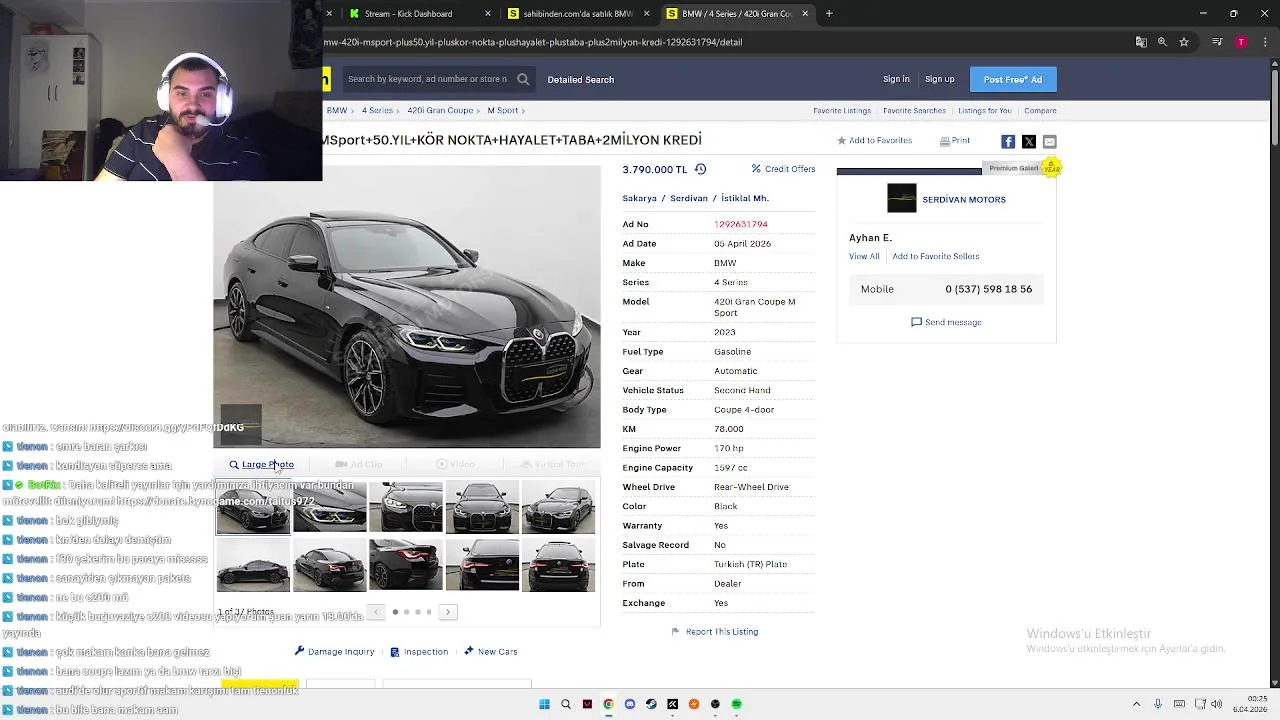Image resolution: width=1280 pixels, height=720 pixels.
Task: Select side profile car thumbnail
Action: [253, 565]
